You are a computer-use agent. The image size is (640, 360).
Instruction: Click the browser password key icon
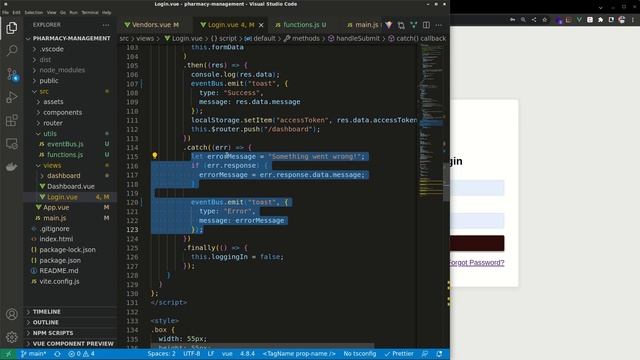[x=513, y=20]
